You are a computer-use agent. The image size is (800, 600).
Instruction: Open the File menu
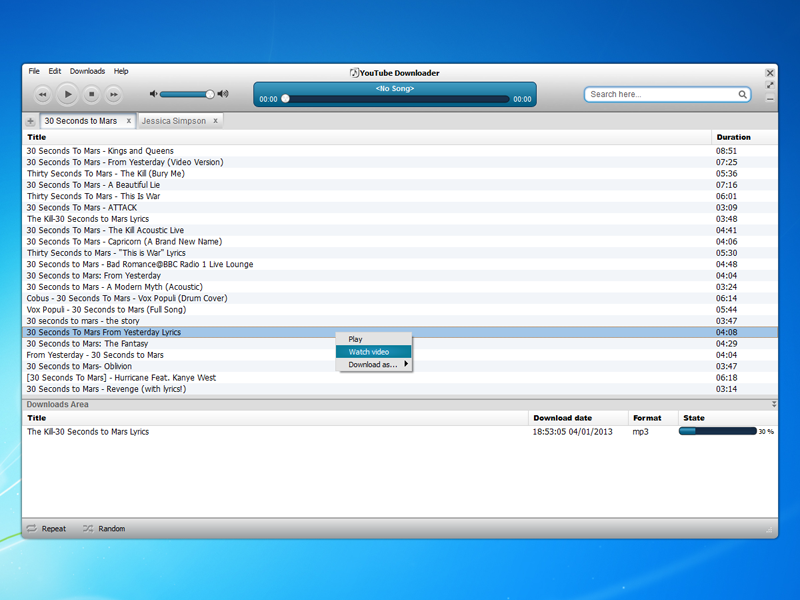pos(34,71)
